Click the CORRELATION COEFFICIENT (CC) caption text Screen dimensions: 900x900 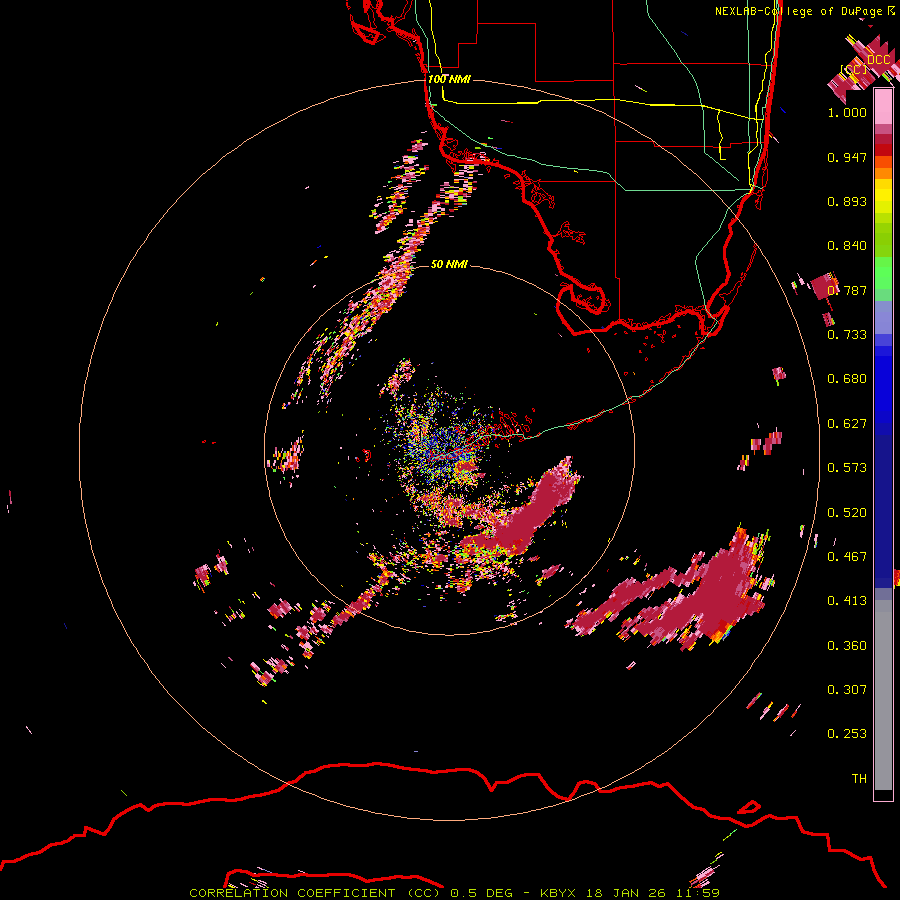pos(315,893)
